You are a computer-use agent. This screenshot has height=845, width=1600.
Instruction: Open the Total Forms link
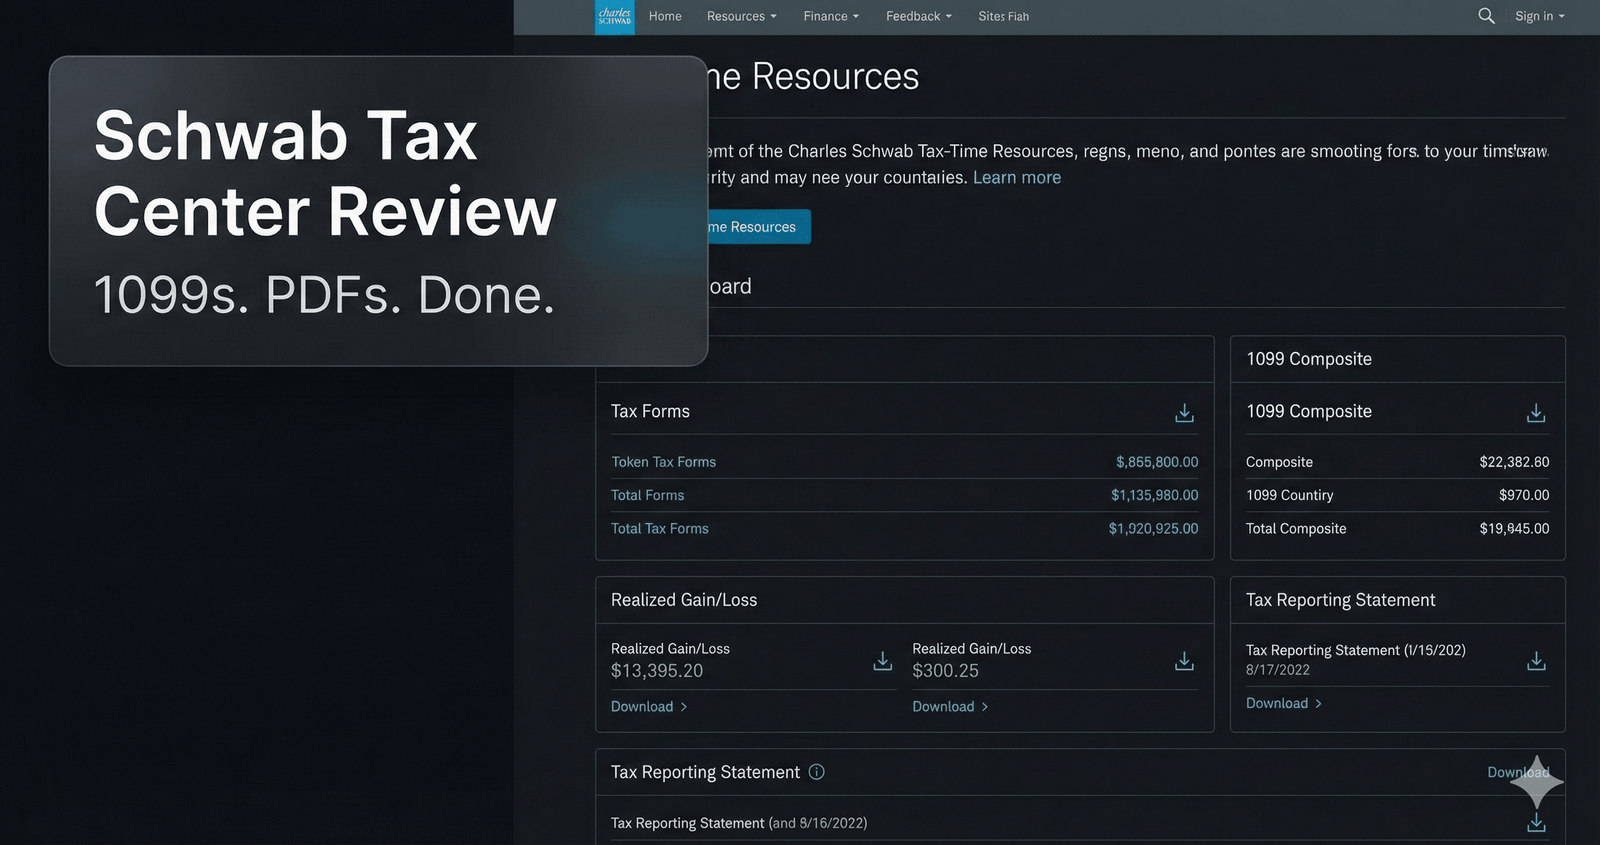[647, 495]
